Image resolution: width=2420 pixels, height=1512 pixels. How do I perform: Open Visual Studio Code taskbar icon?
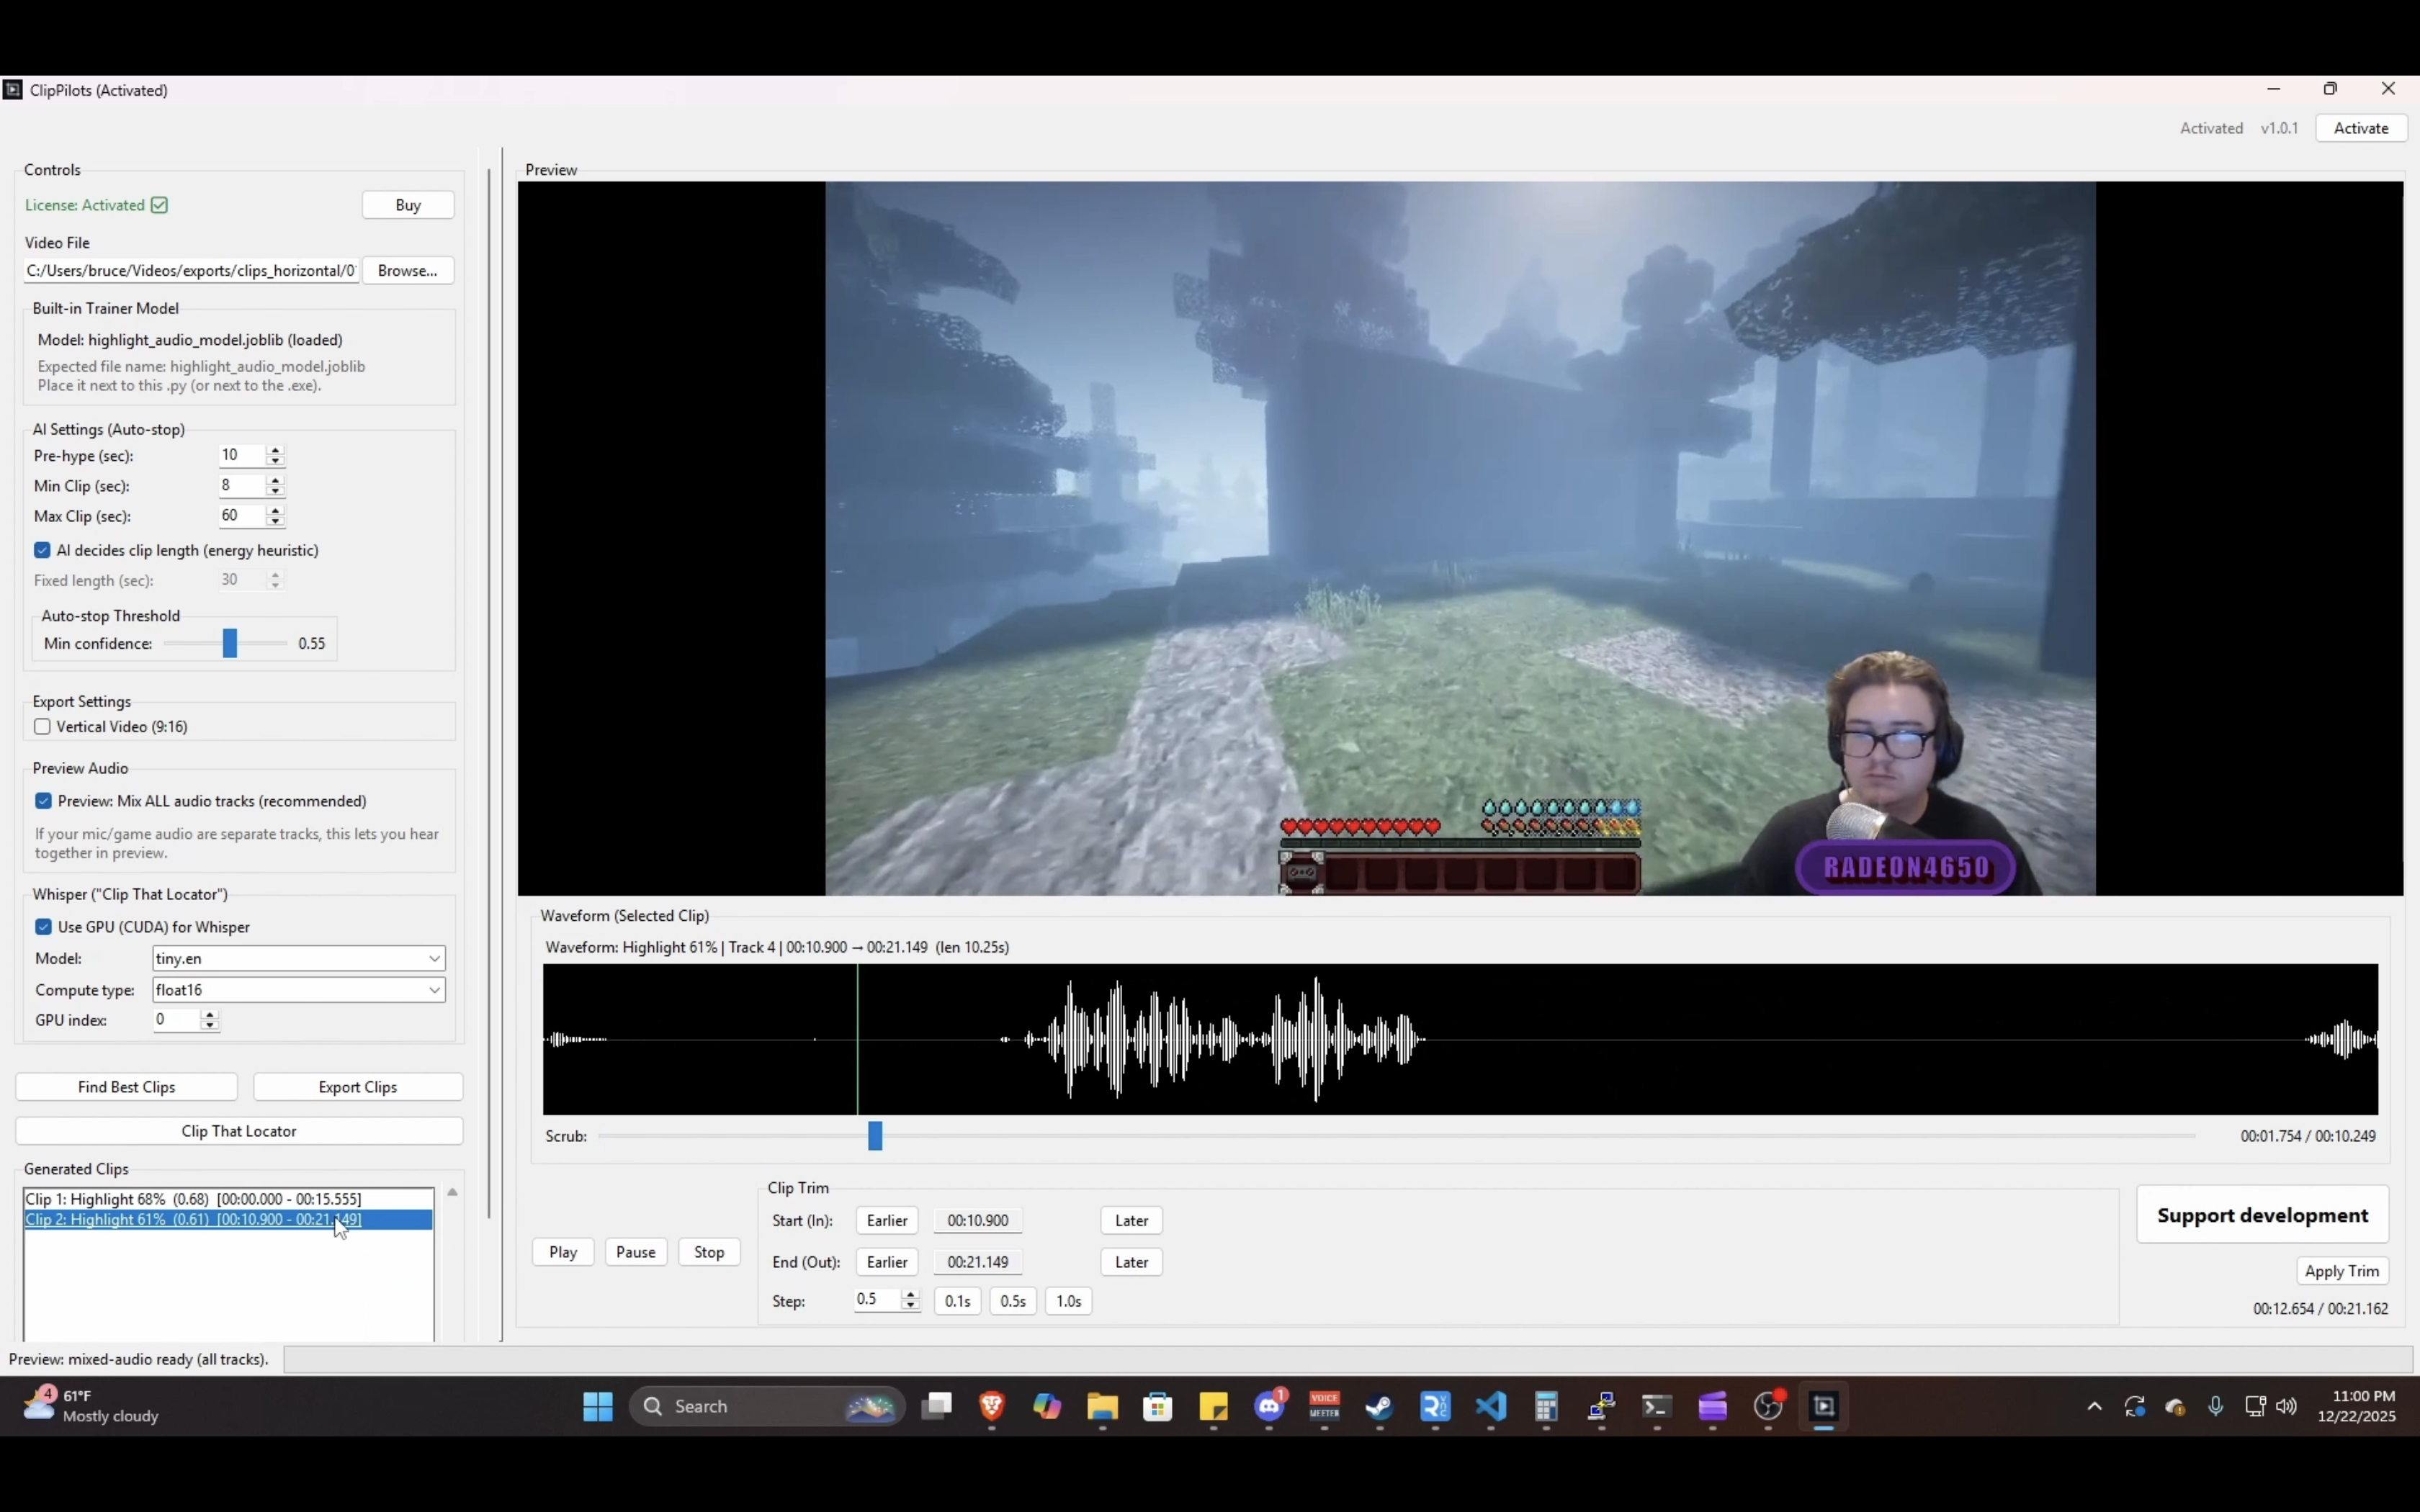1491,1407
